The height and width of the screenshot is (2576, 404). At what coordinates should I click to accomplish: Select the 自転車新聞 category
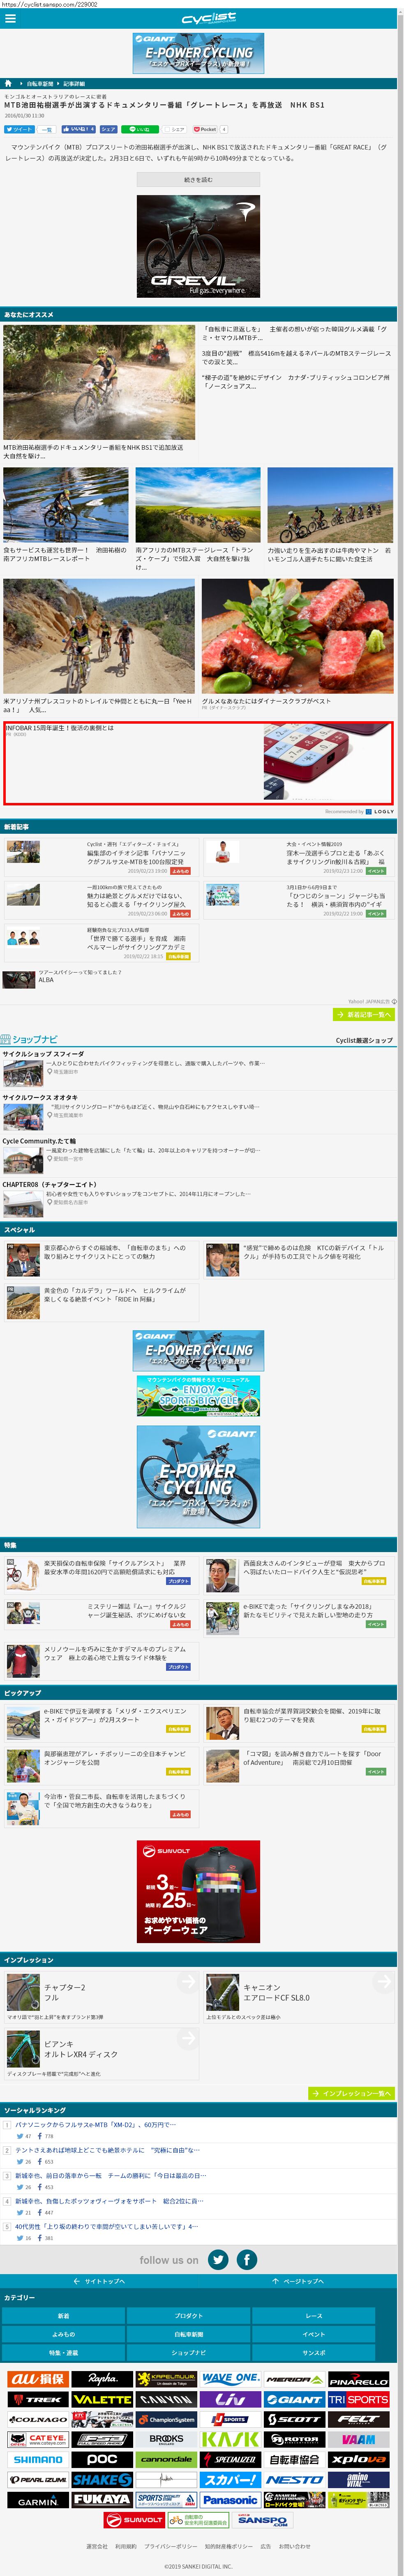coord(188,2334)
